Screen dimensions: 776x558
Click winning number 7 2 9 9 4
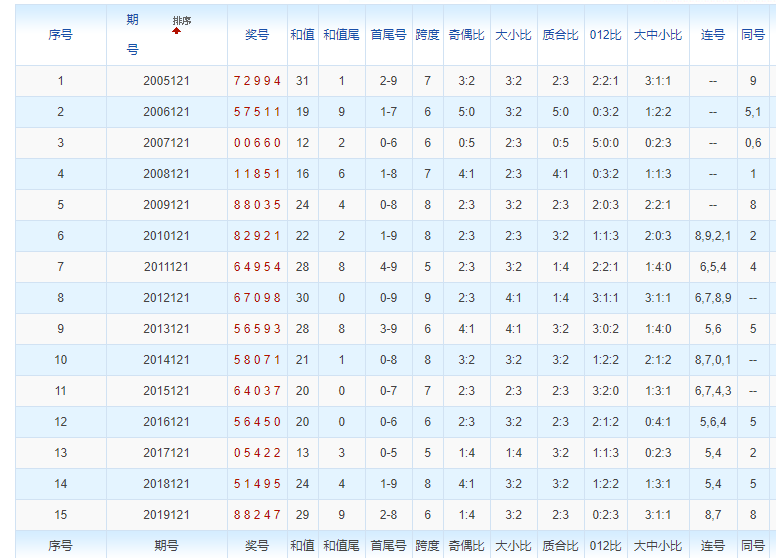coord(257,81)
